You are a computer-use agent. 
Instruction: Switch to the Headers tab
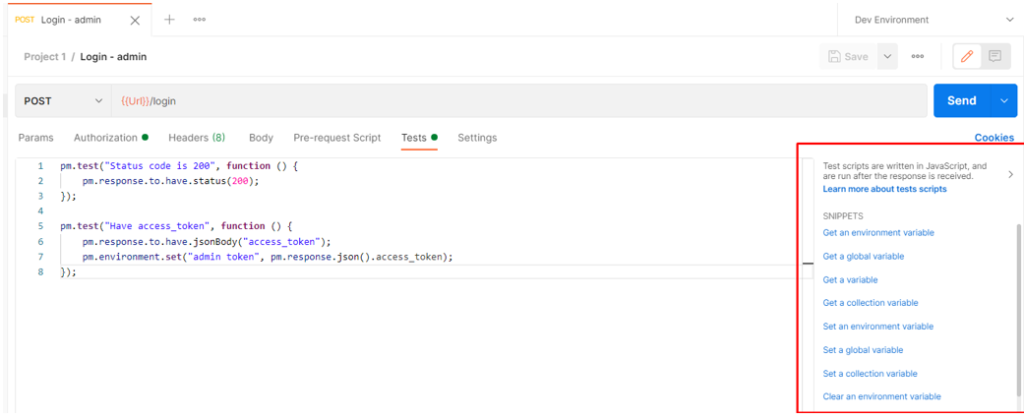[196, 138]
